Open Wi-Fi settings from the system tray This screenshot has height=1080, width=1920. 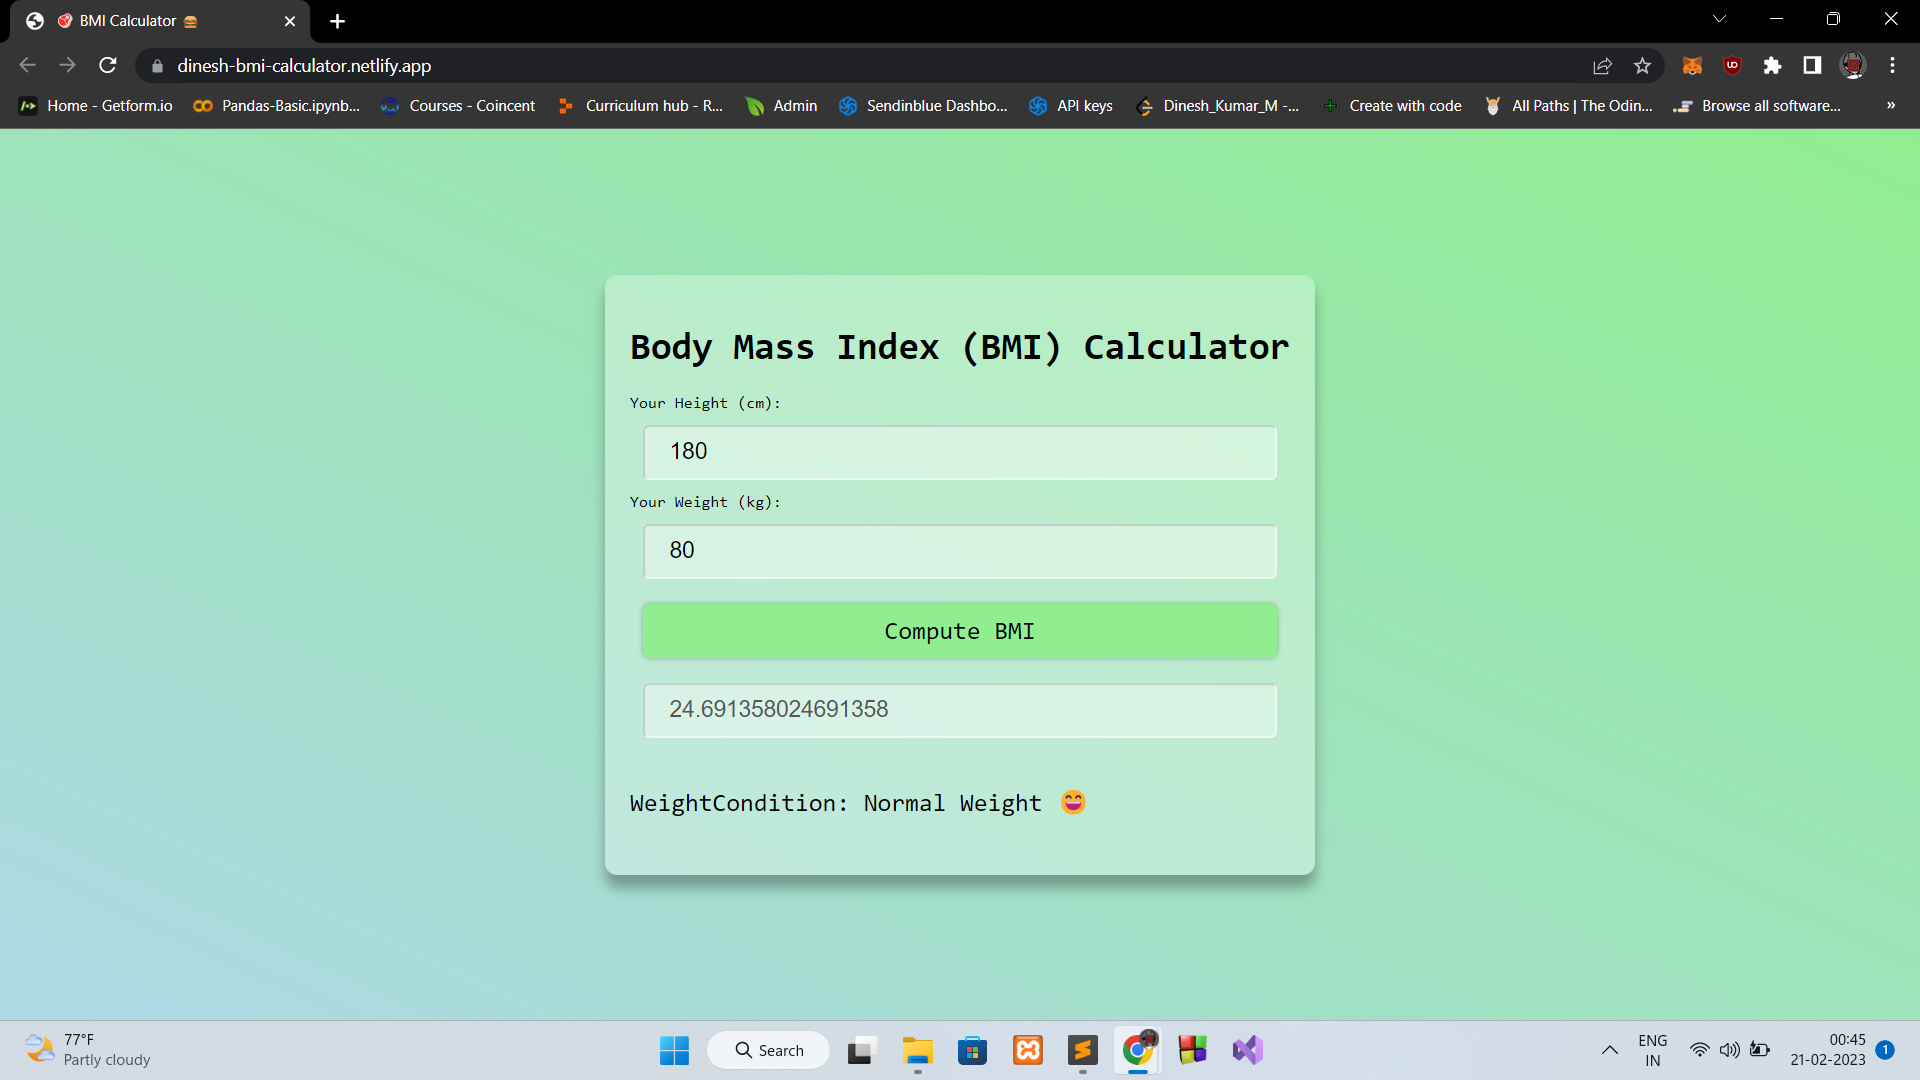pyautogui.click(x=1700, y=1050)
